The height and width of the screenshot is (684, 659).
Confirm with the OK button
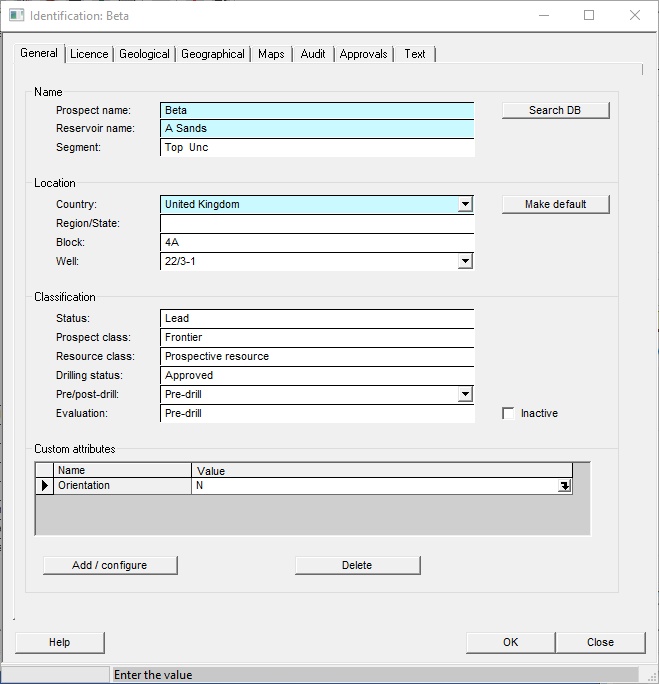pos(510,642)
